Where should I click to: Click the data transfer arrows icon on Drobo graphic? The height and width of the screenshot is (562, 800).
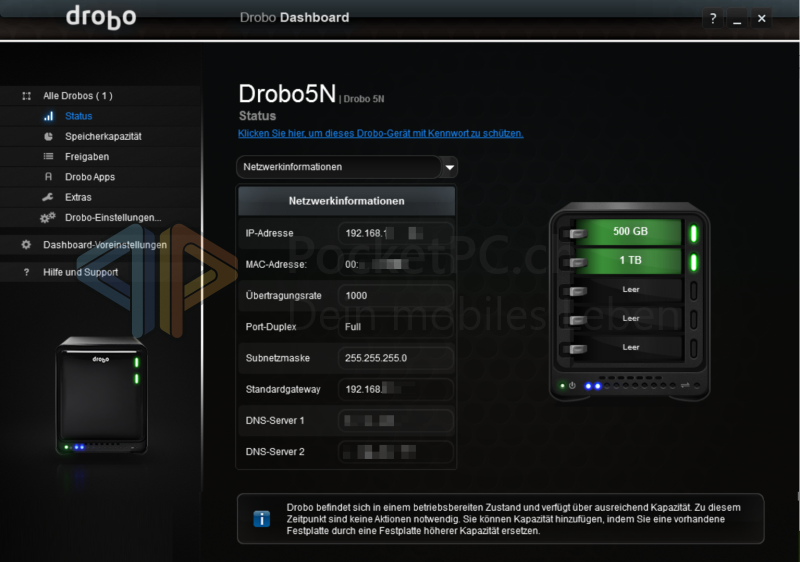point(685,385)
